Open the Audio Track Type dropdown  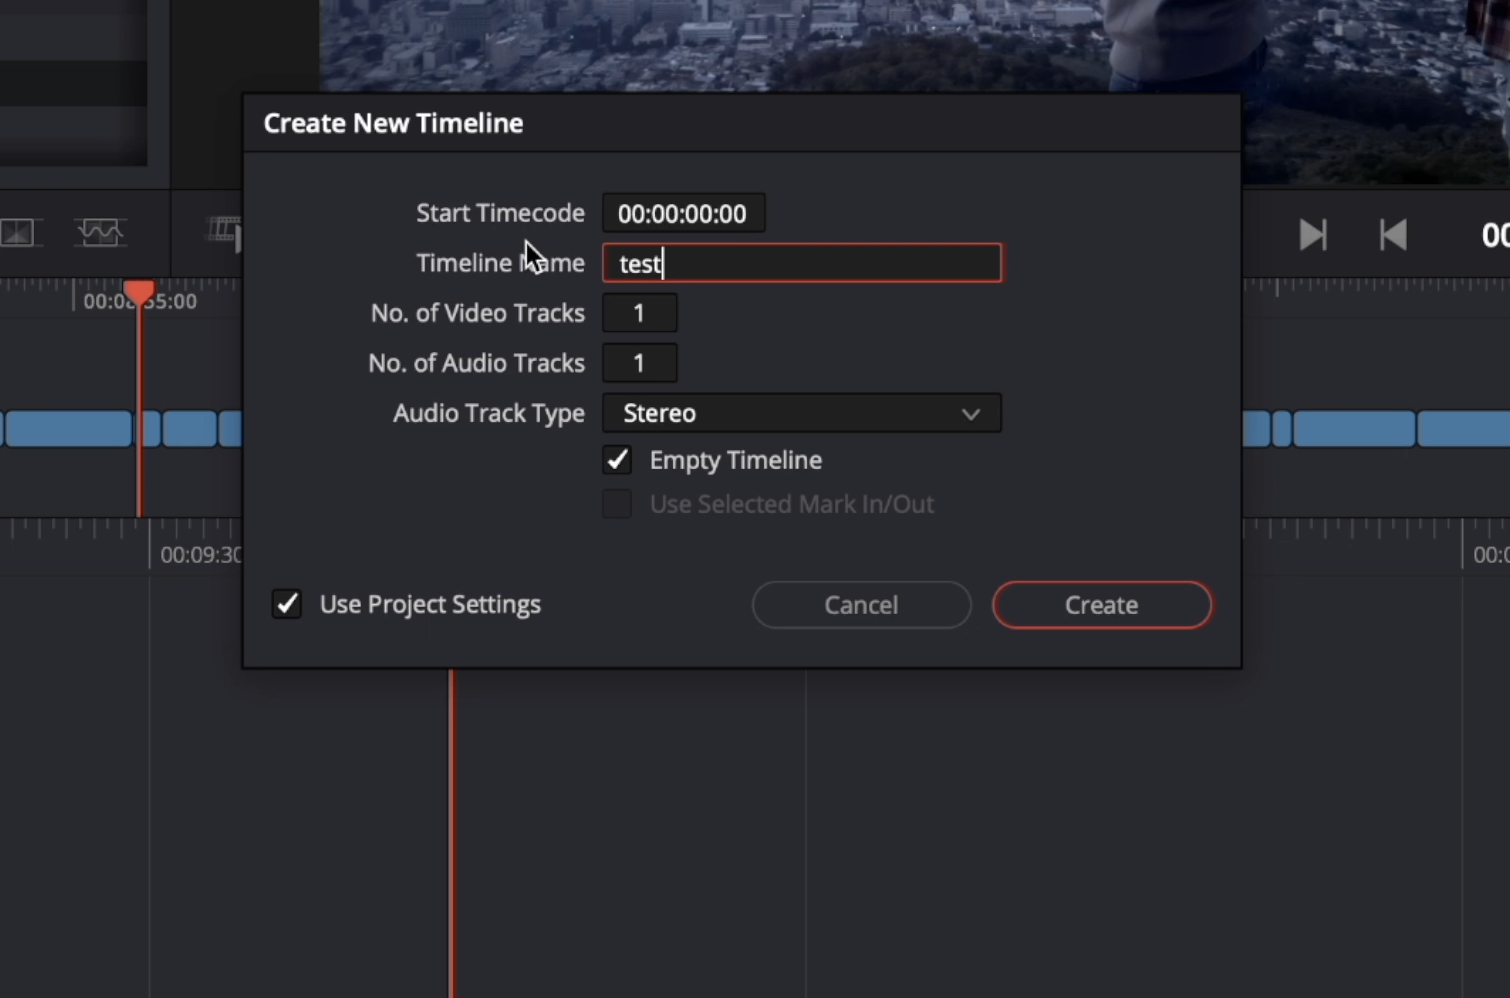[x=801, y=413]
